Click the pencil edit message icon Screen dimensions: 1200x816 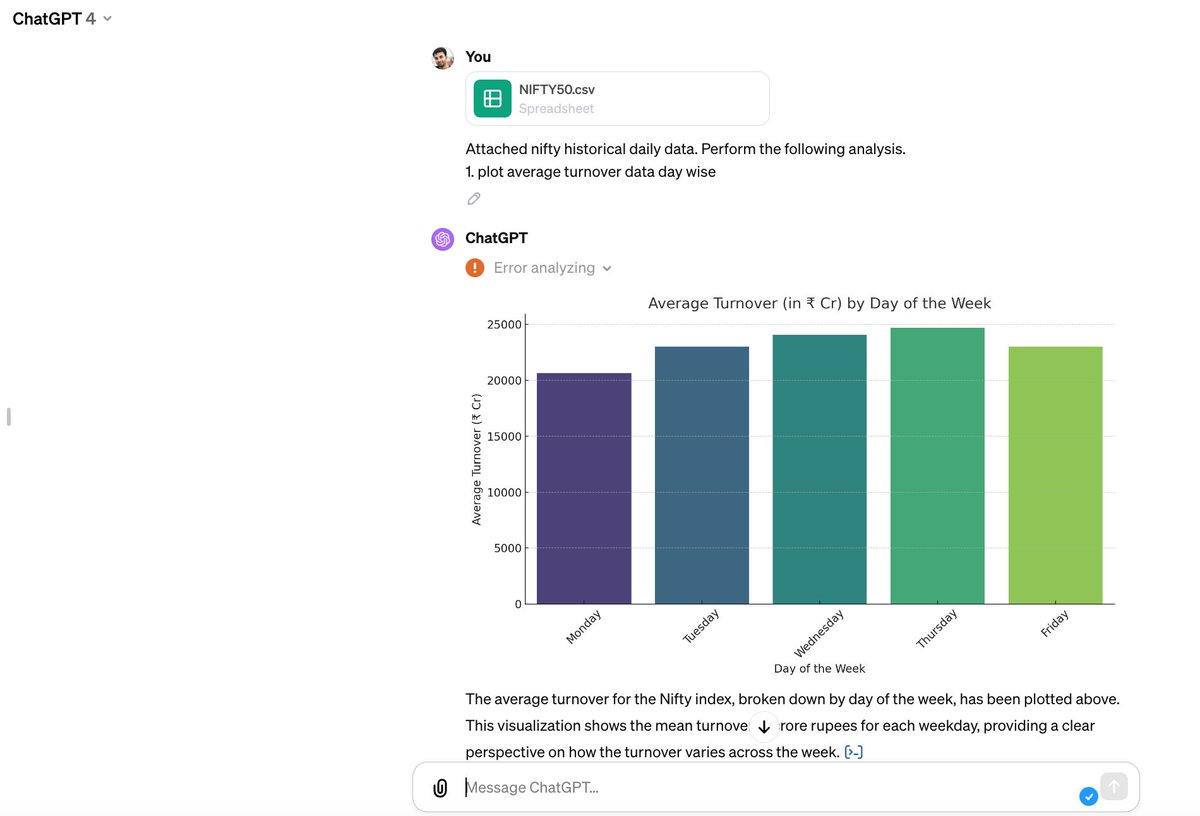pyautogui.click(x=474, y=198)
